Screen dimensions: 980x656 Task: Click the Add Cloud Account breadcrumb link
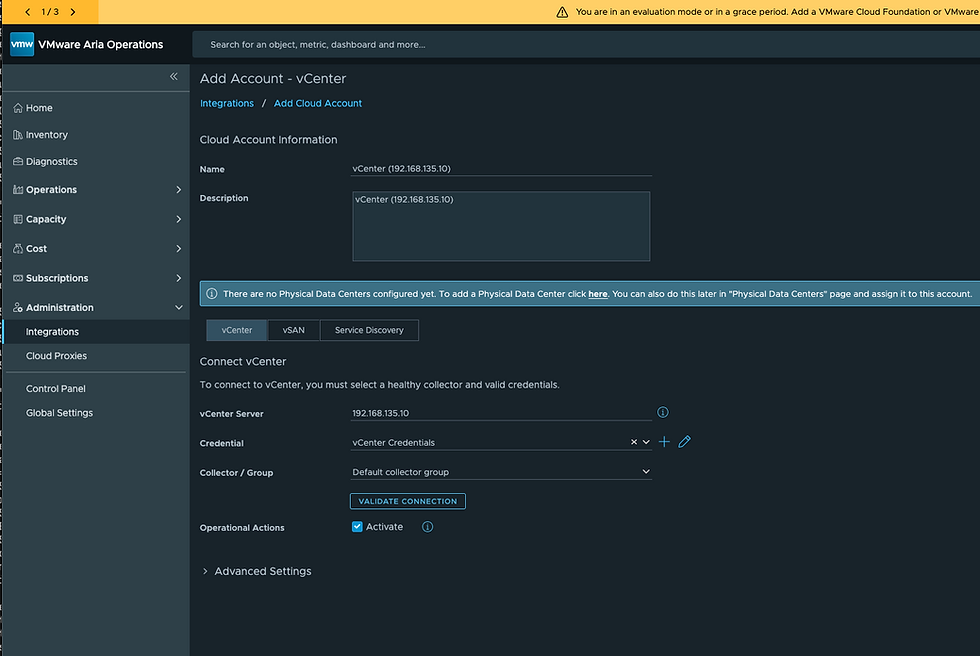tap(318, 103)
